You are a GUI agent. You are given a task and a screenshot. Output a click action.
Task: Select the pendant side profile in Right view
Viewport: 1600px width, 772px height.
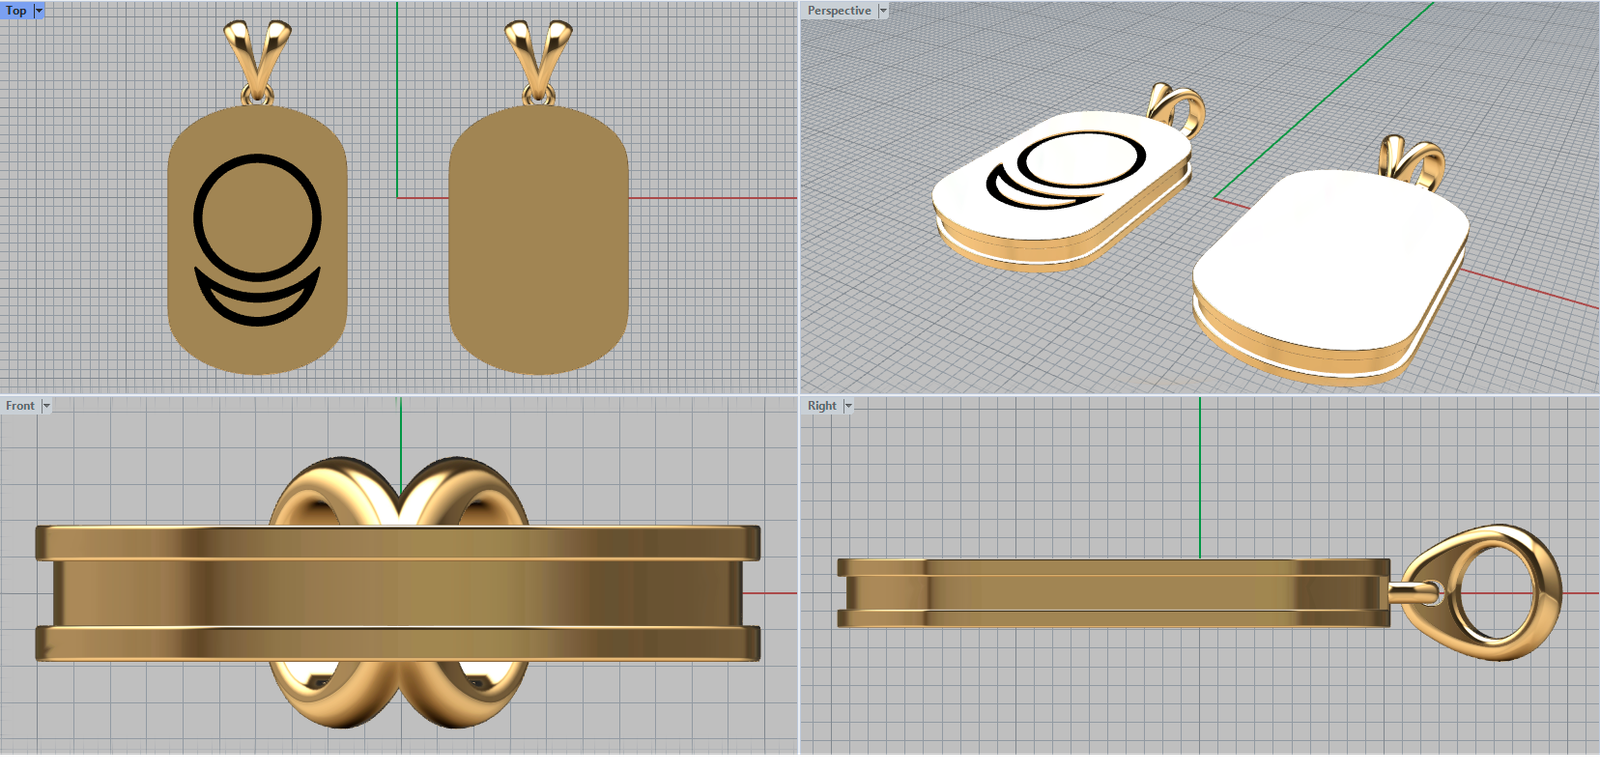[x=1110, y=593]
